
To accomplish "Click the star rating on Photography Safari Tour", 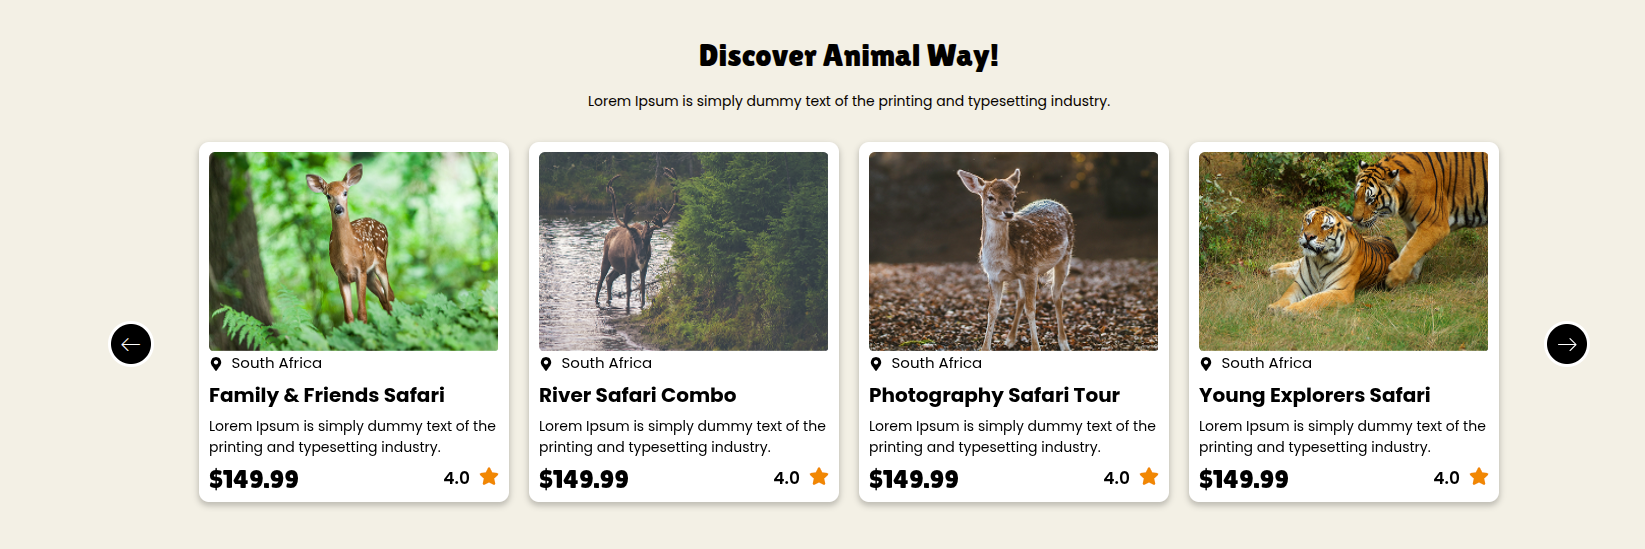I will 1149,477.
